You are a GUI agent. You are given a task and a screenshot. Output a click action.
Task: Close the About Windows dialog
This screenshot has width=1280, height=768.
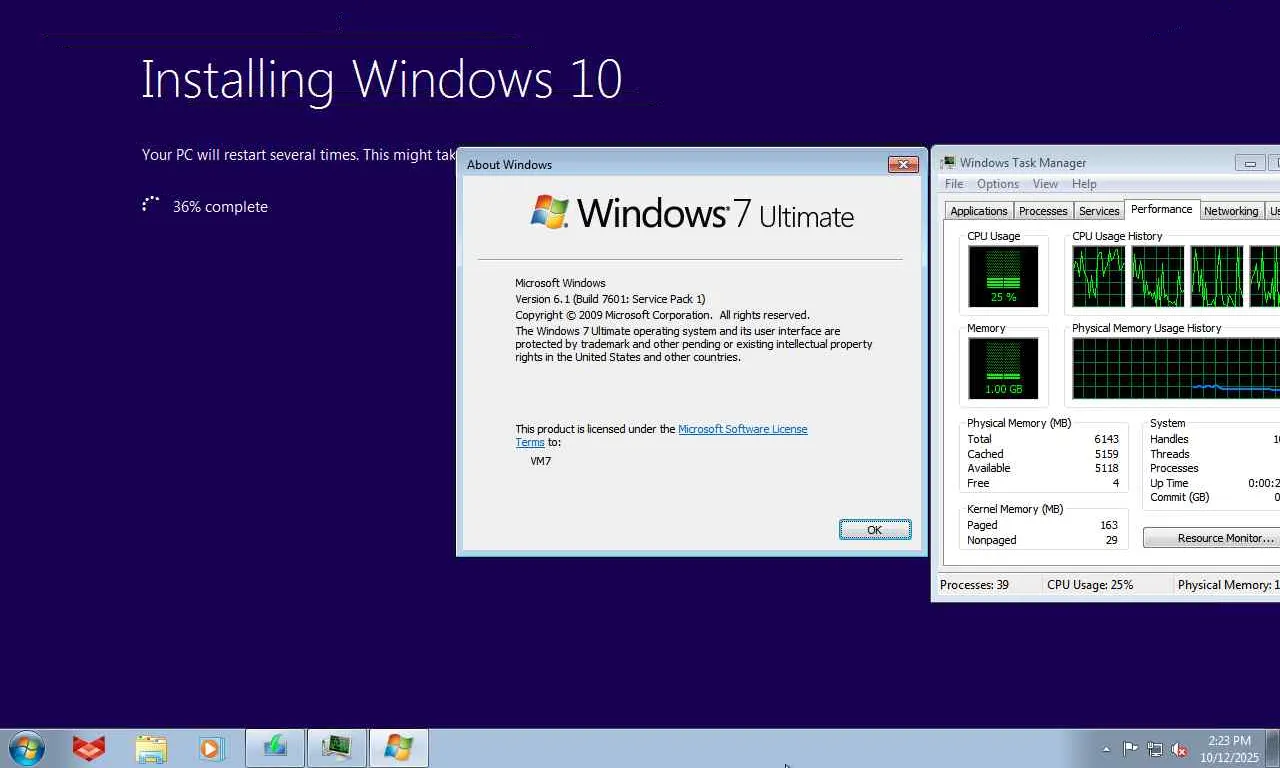(903, 164)
